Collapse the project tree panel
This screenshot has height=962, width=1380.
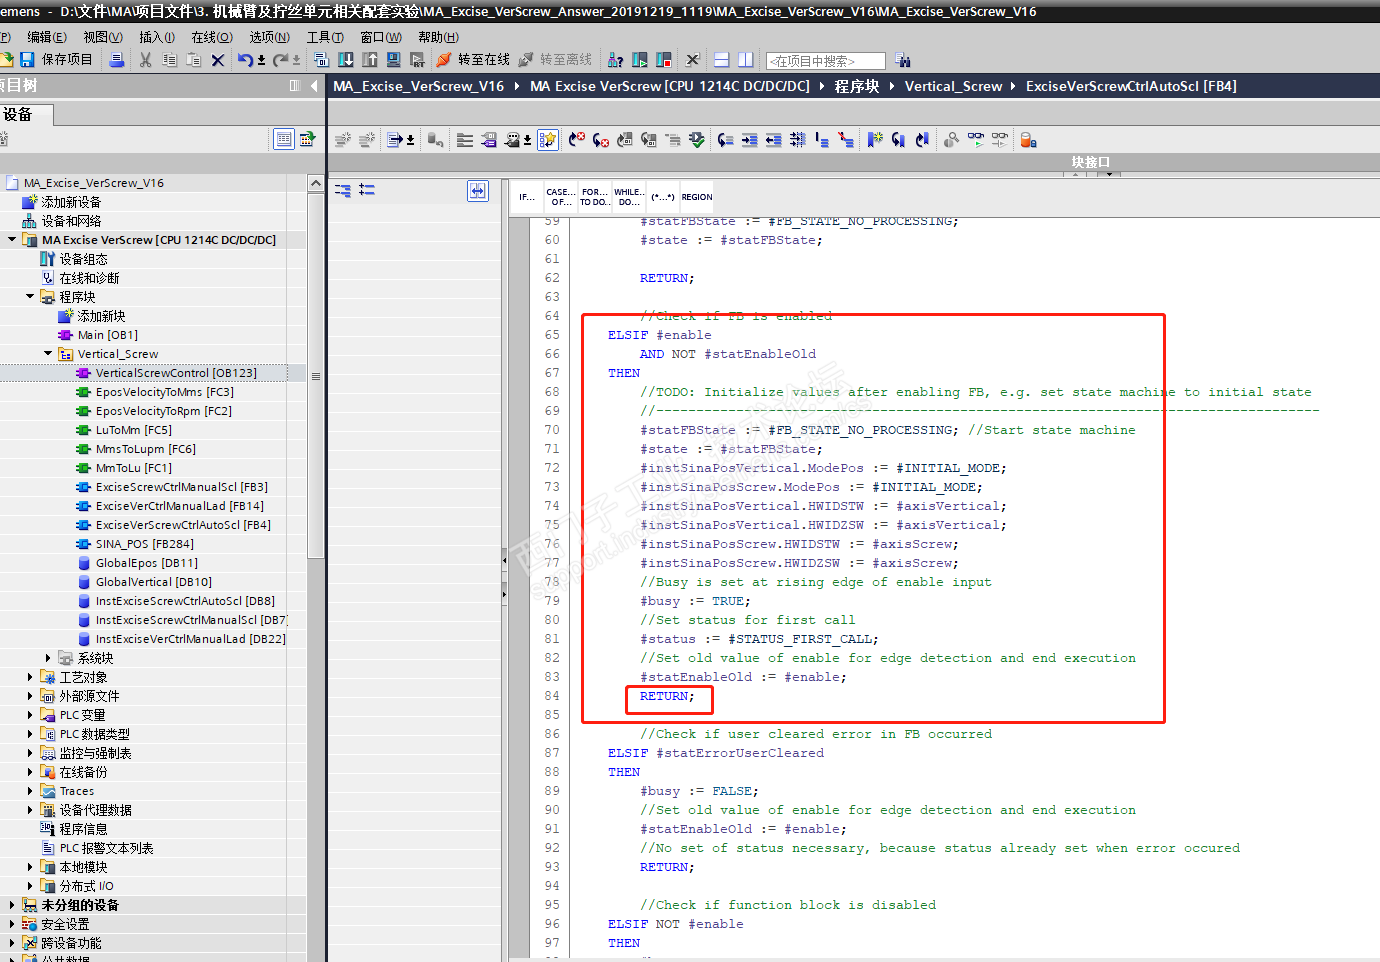[314, 86]
